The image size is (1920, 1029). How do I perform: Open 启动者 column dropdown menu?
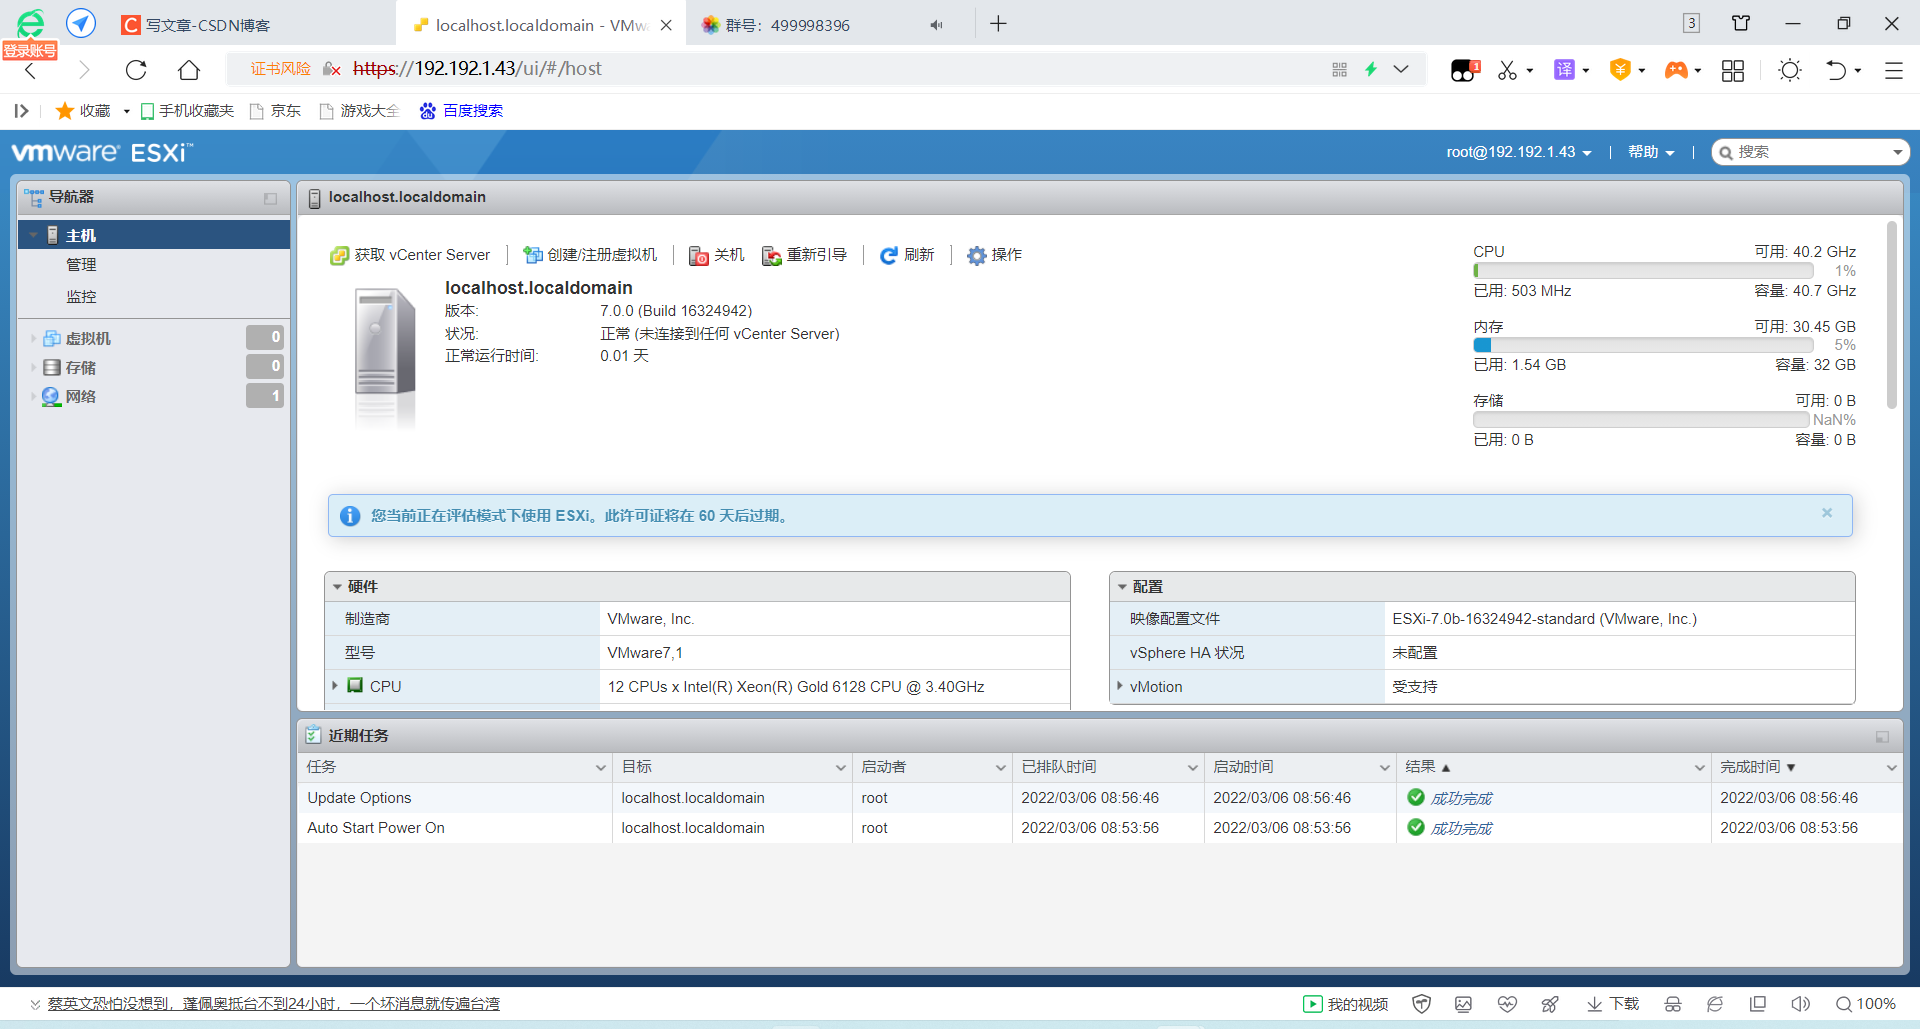[1000, 767]
